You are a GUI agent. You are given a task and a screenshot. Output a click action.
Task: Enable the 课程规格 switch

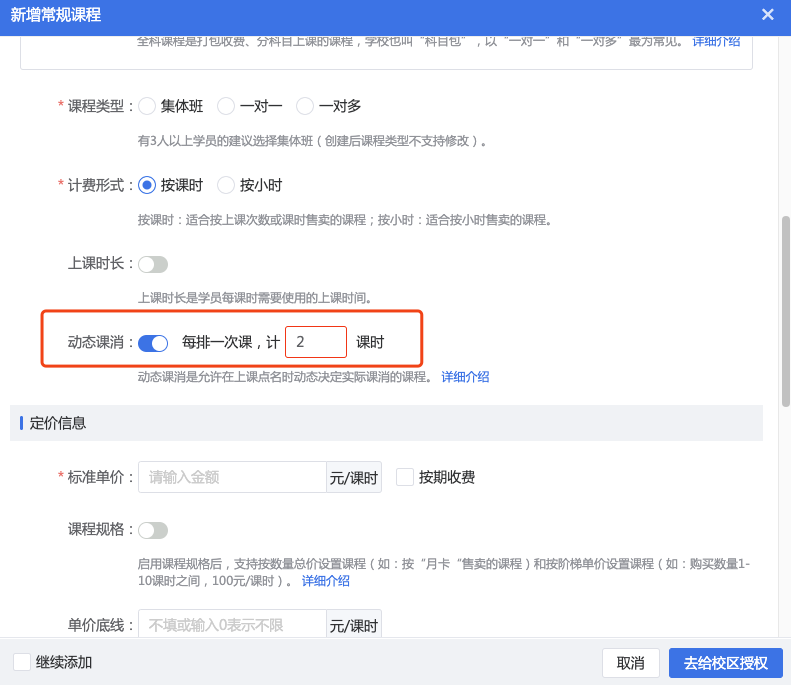[153, 530]
